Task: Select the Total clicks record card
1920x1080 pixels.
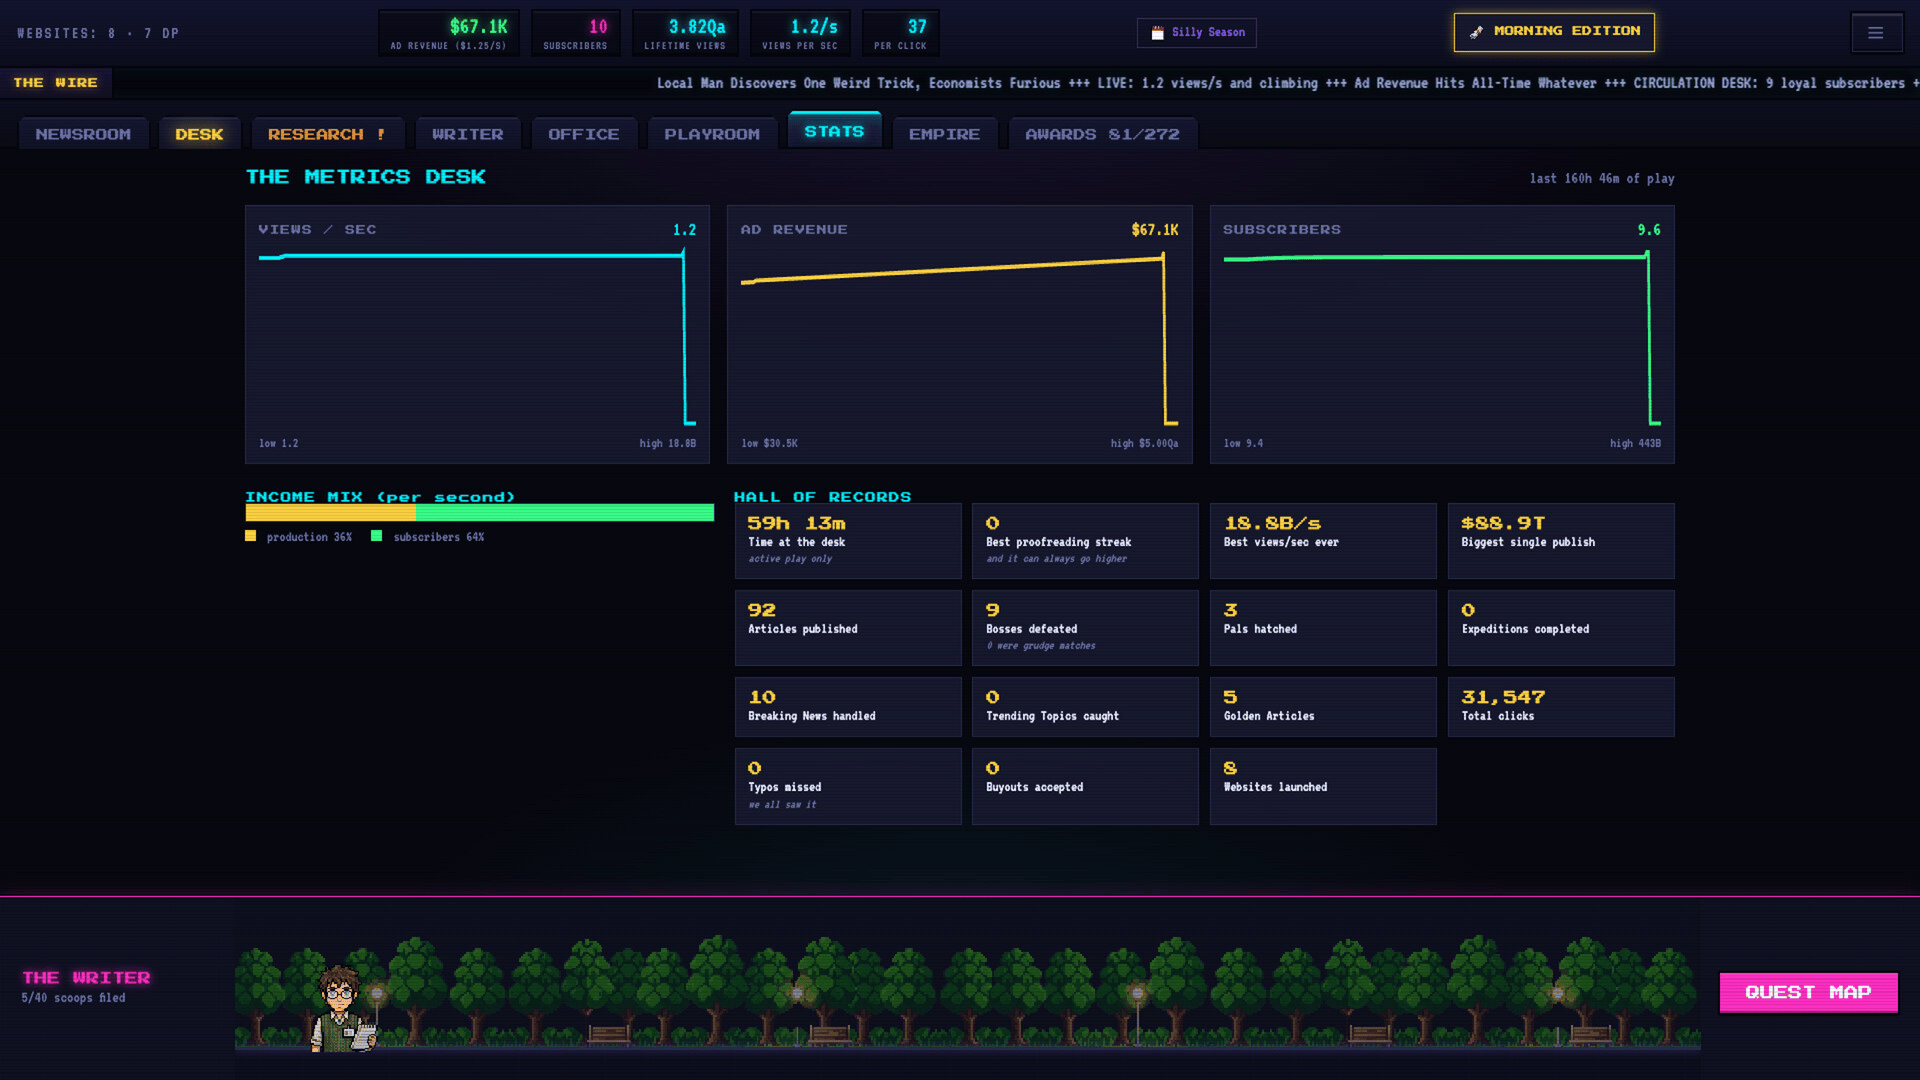Action: tap(1561, 707)
